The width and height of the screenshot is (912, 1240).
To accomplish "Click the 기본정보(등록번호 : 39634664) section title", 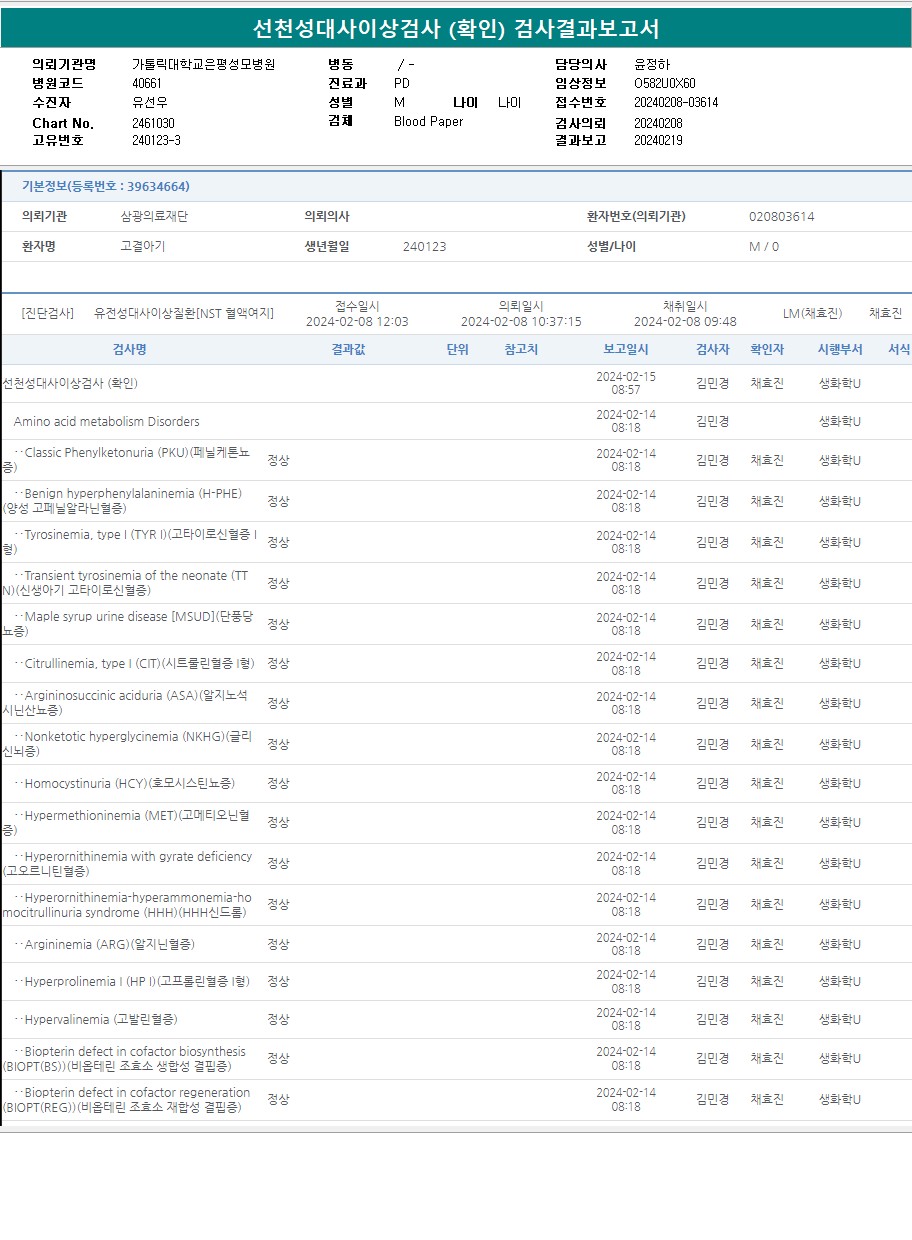I will [x=106, y=186].
